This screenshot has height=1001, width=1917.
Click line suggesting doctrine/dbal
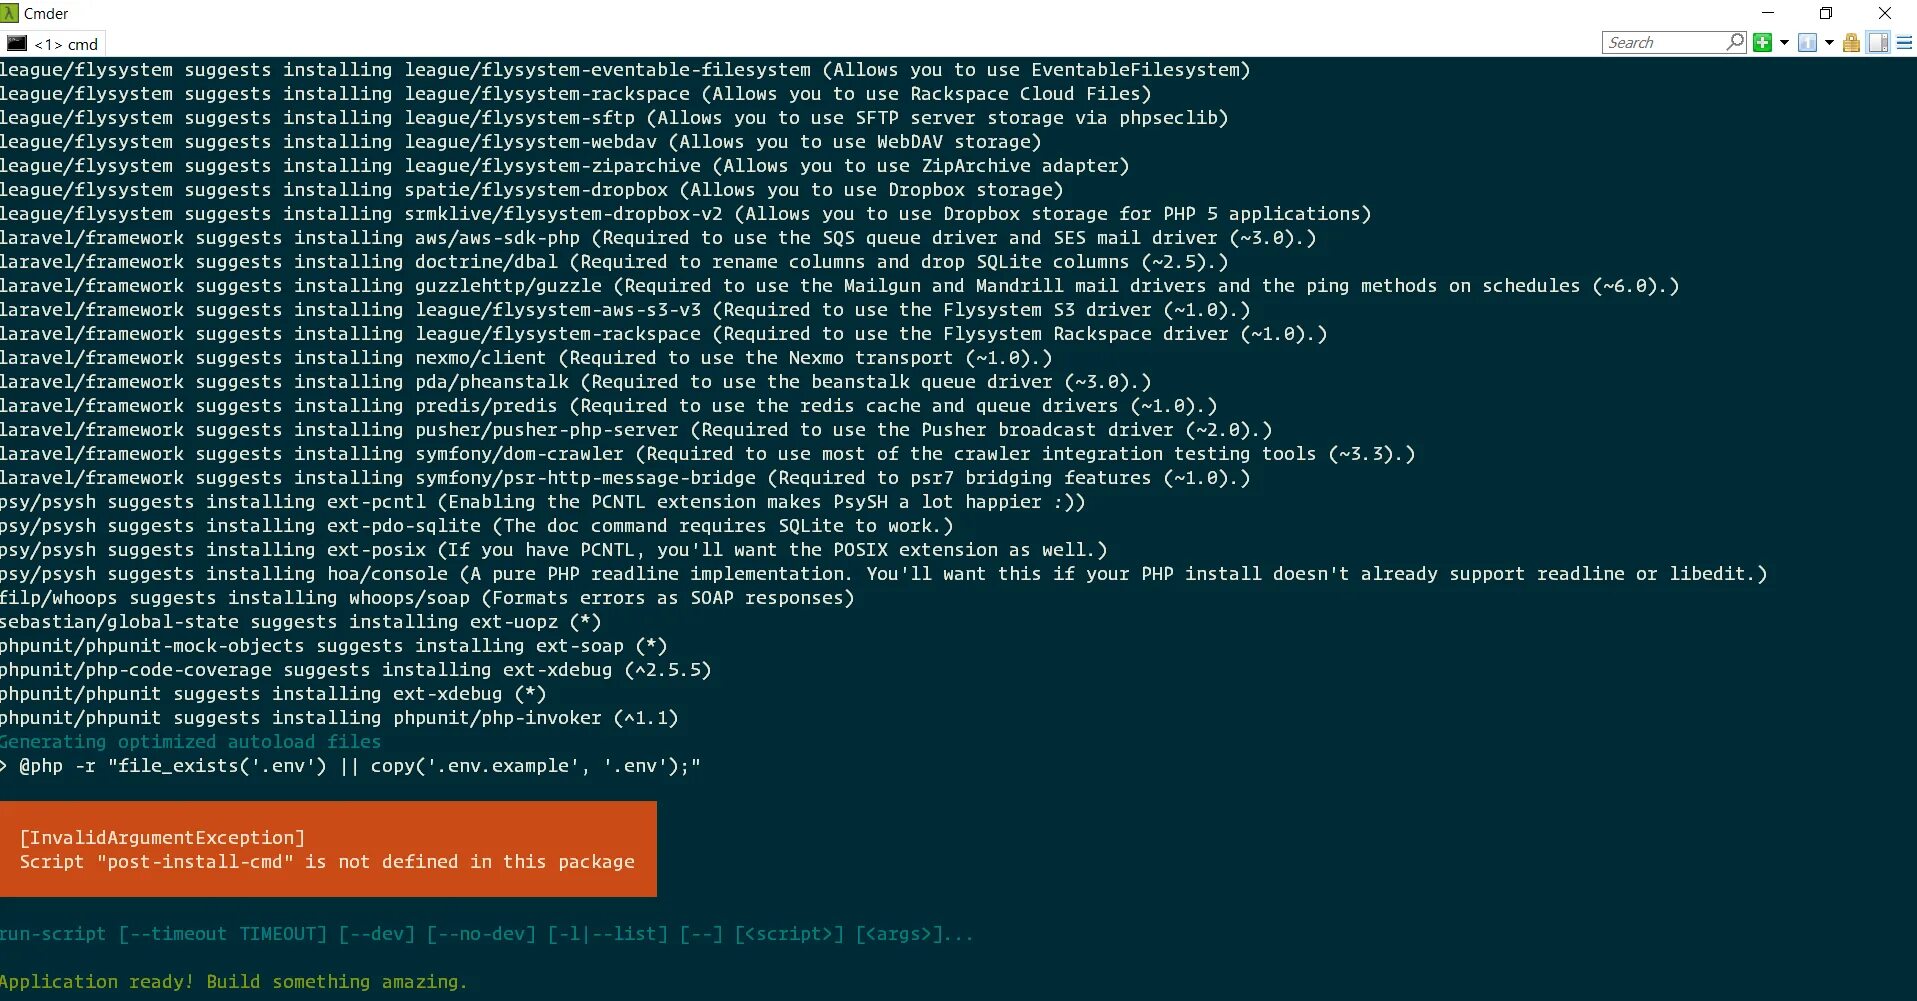click(614, 262)
